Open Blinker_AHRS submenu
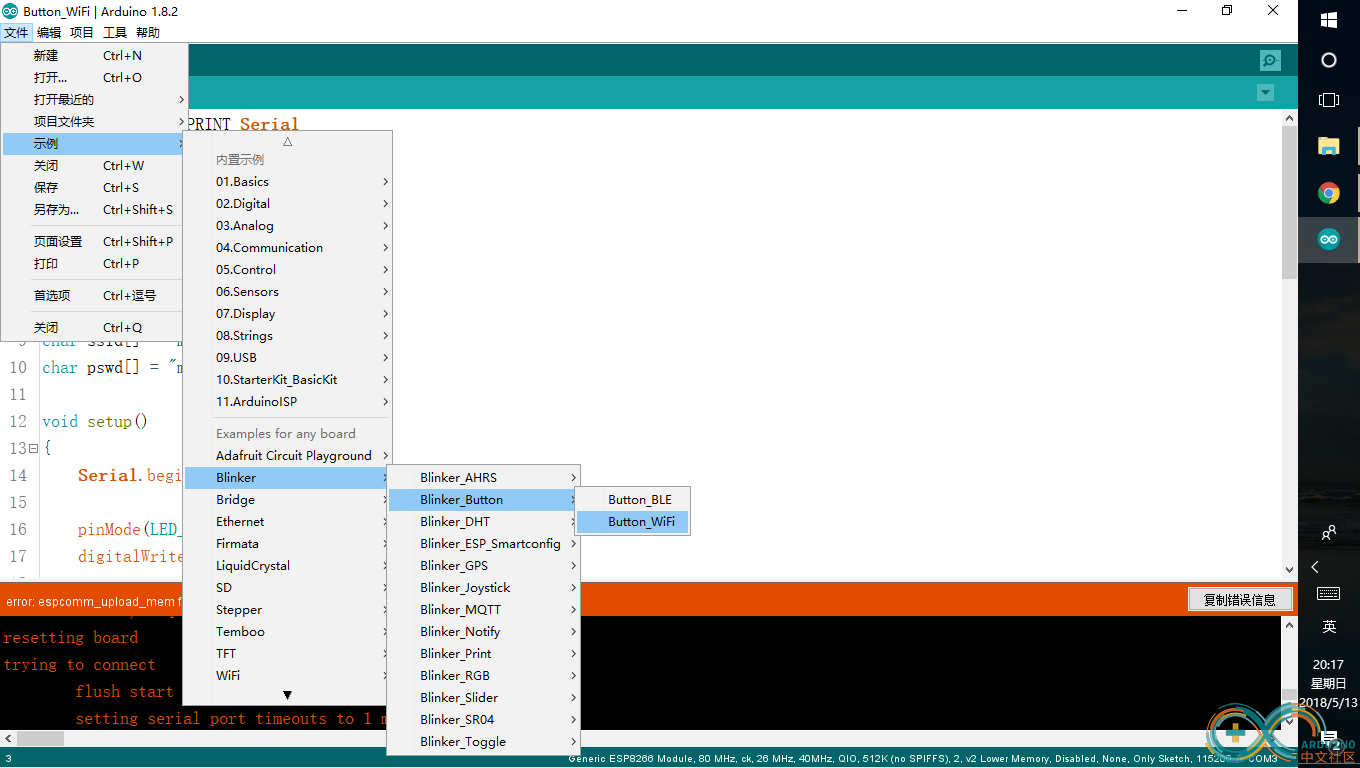This screenshot has width=1360, height=768. click(x=484, y=478)
